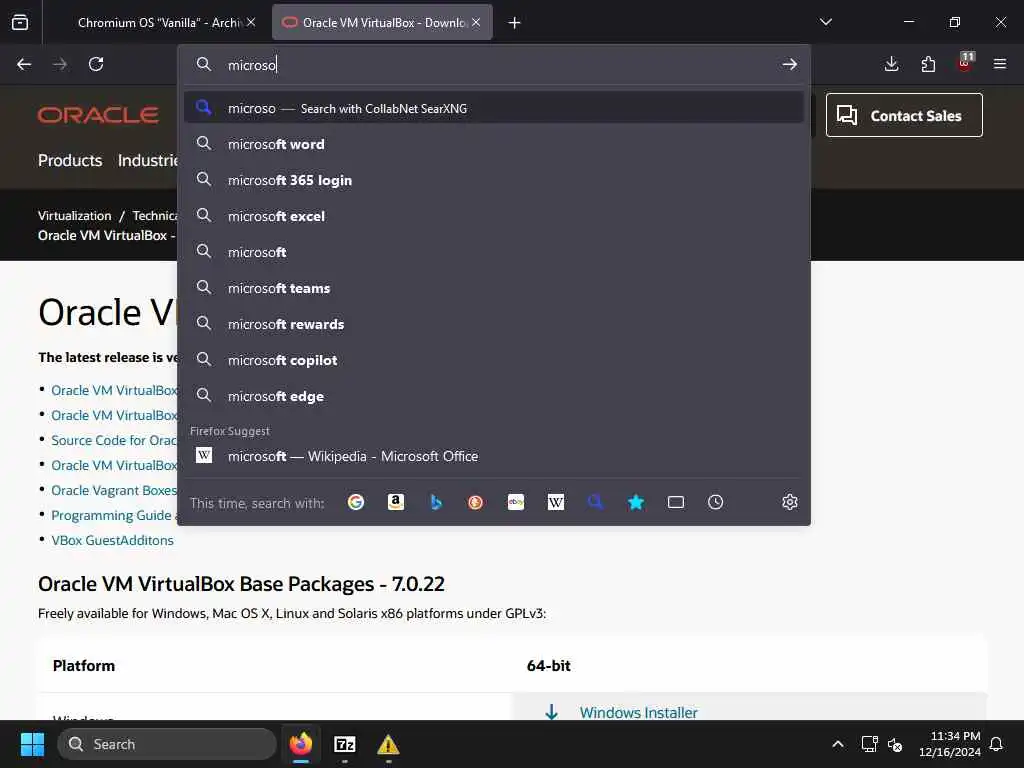Click the Windows Start button

click(32, 744)
